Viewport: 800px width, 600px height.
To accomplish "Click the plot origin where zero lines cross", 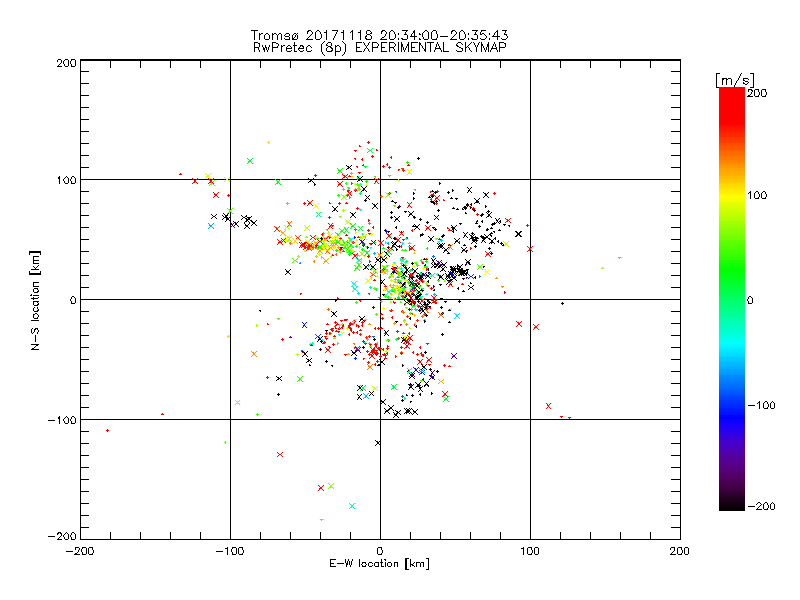I will pos(380,299).
